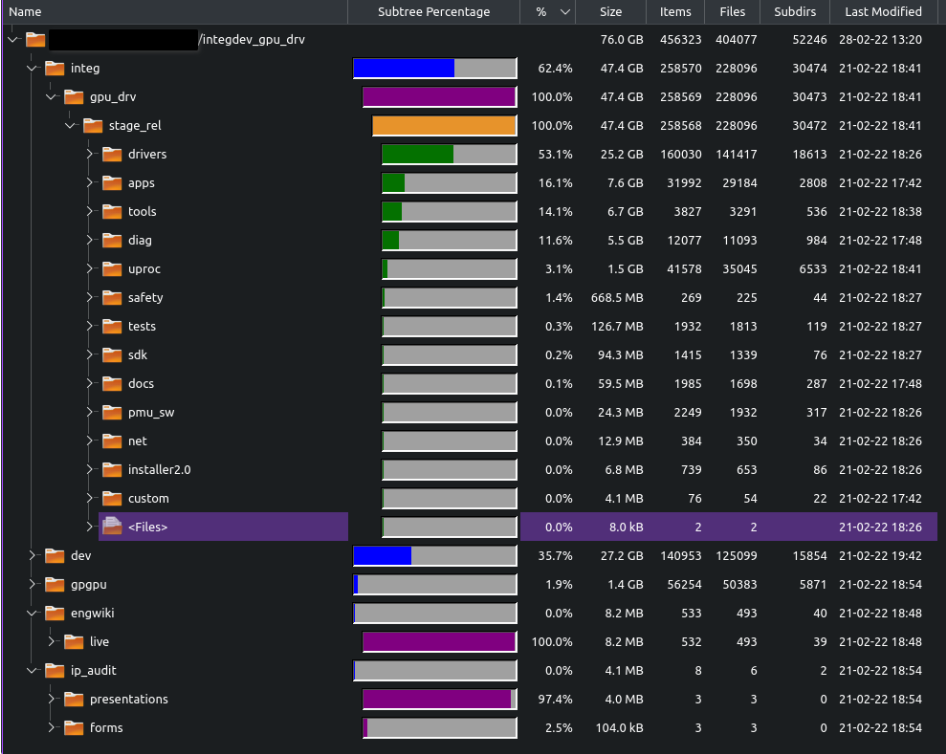Screen dimensions: 946x754
Task: Collapse the gpu_drv folder node
Action: [52, 98]
